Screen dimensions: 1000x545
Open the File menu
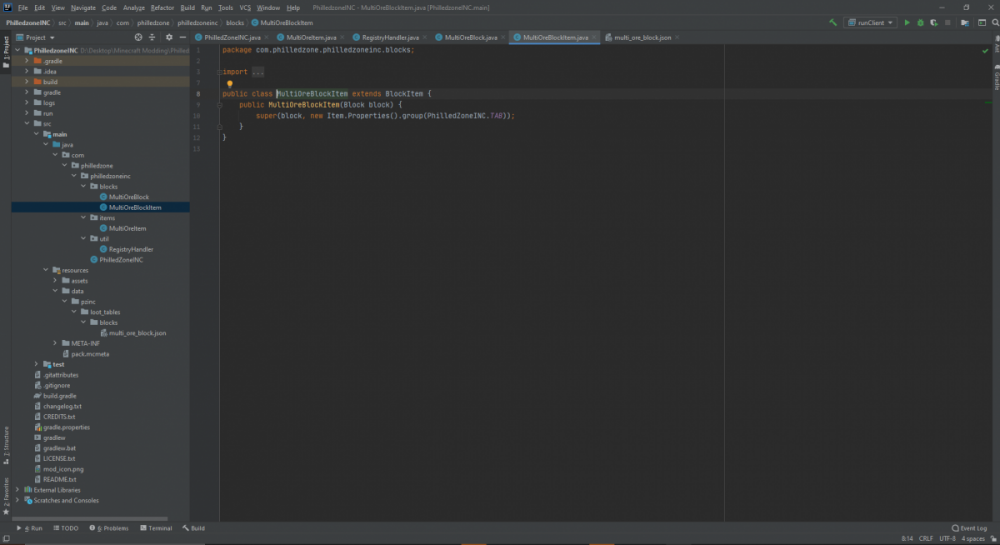click(x=22, y=8)
